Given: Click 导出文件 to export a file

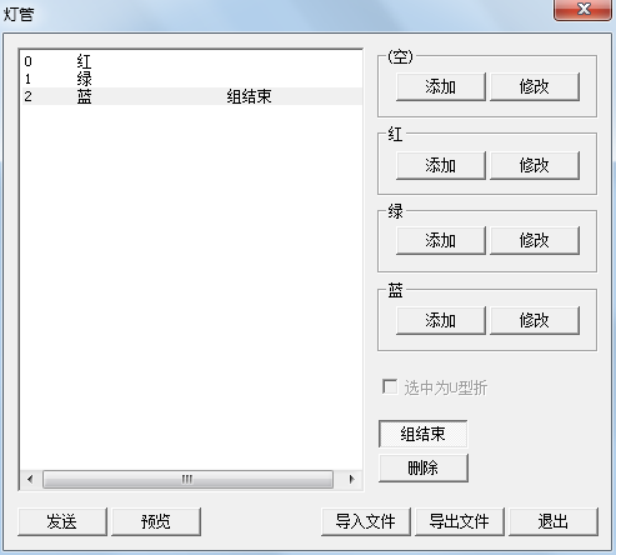Looking at the screenshot, I should (459, 521).
